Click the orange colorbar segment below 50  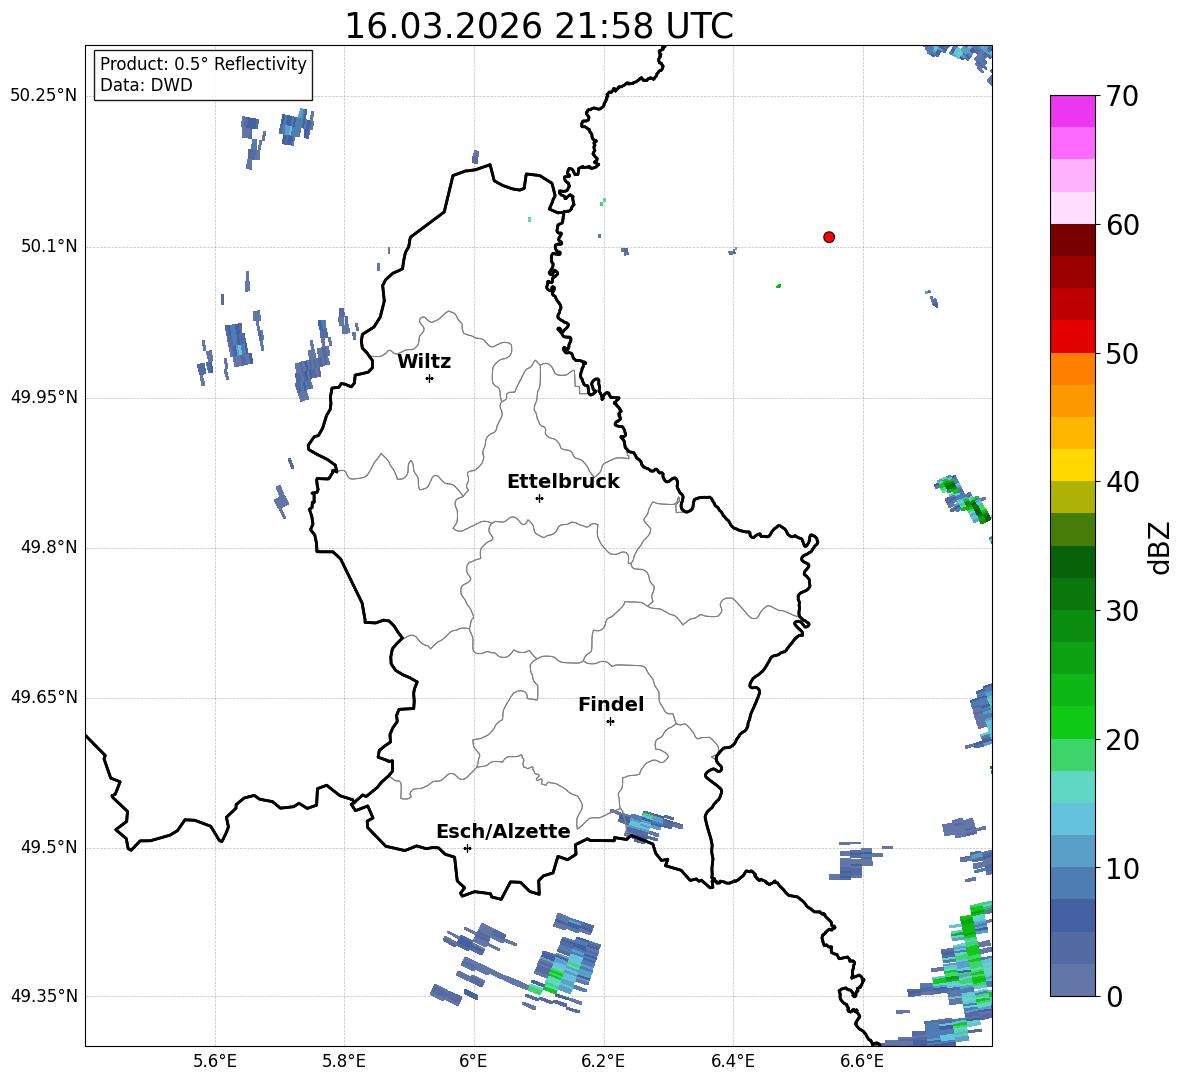1072,369
